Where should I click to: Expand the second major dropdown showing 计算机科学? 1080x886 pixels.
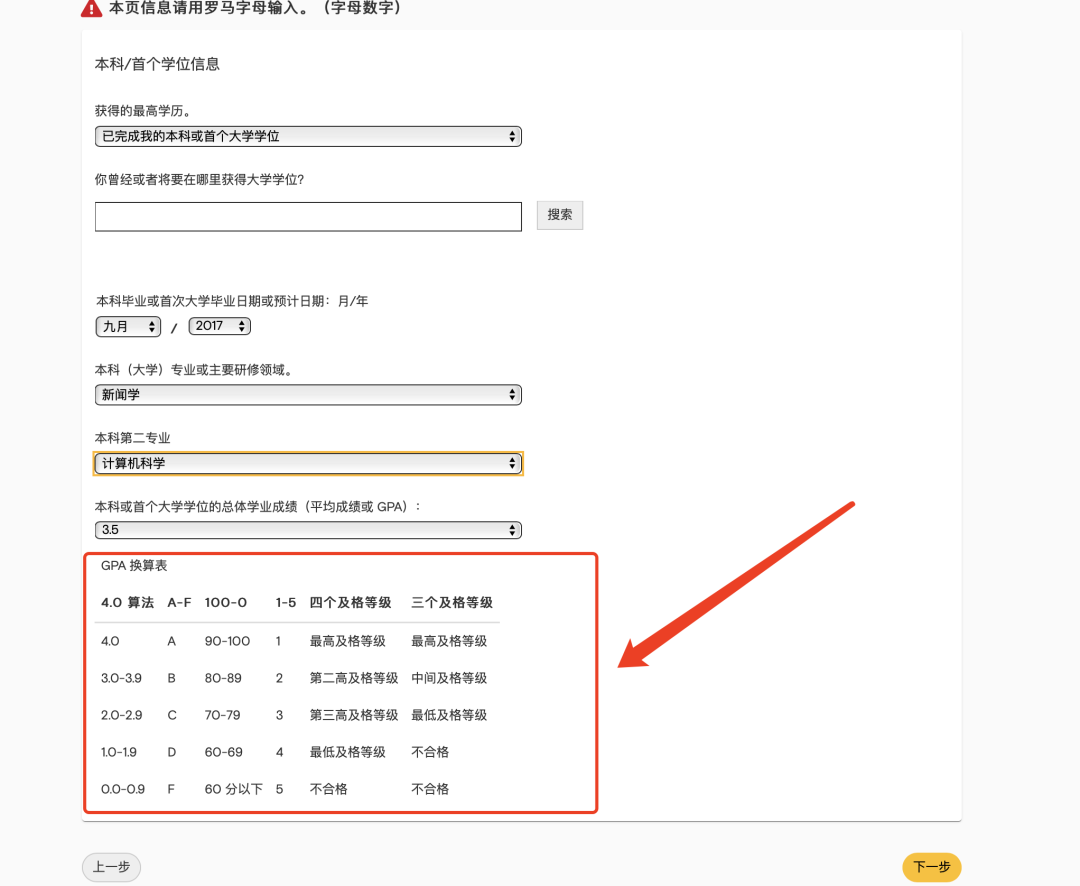[x=308, y=463]
